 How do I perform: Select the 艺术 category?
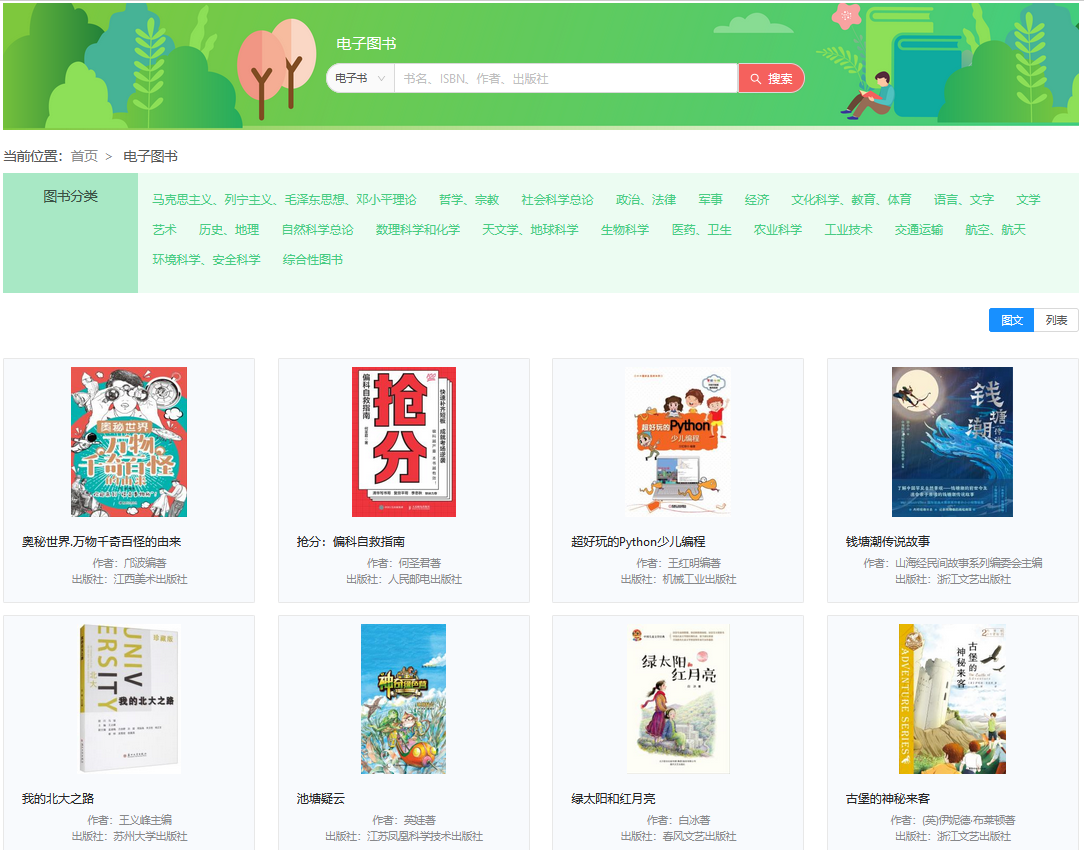(165, 229)
